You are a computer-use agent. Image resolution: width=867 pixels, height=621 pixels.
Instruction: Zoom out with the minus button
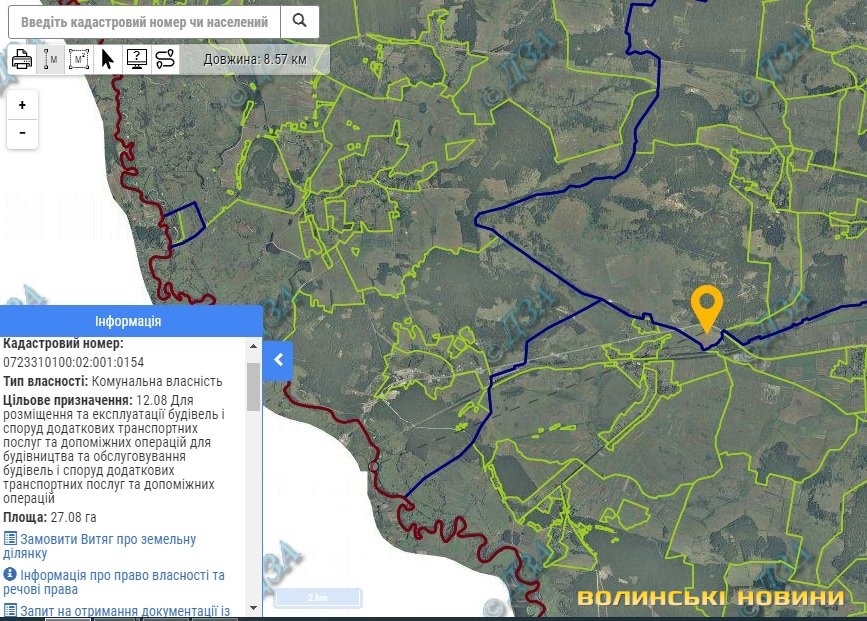tap(22, 133)
